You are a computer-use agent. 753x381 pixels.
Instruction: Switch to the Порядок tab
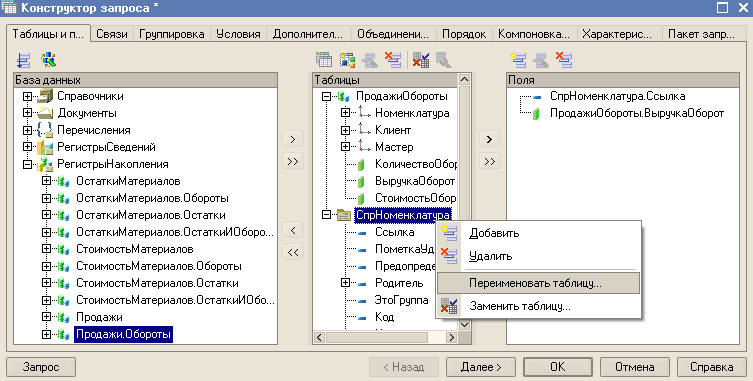[464, 34]
